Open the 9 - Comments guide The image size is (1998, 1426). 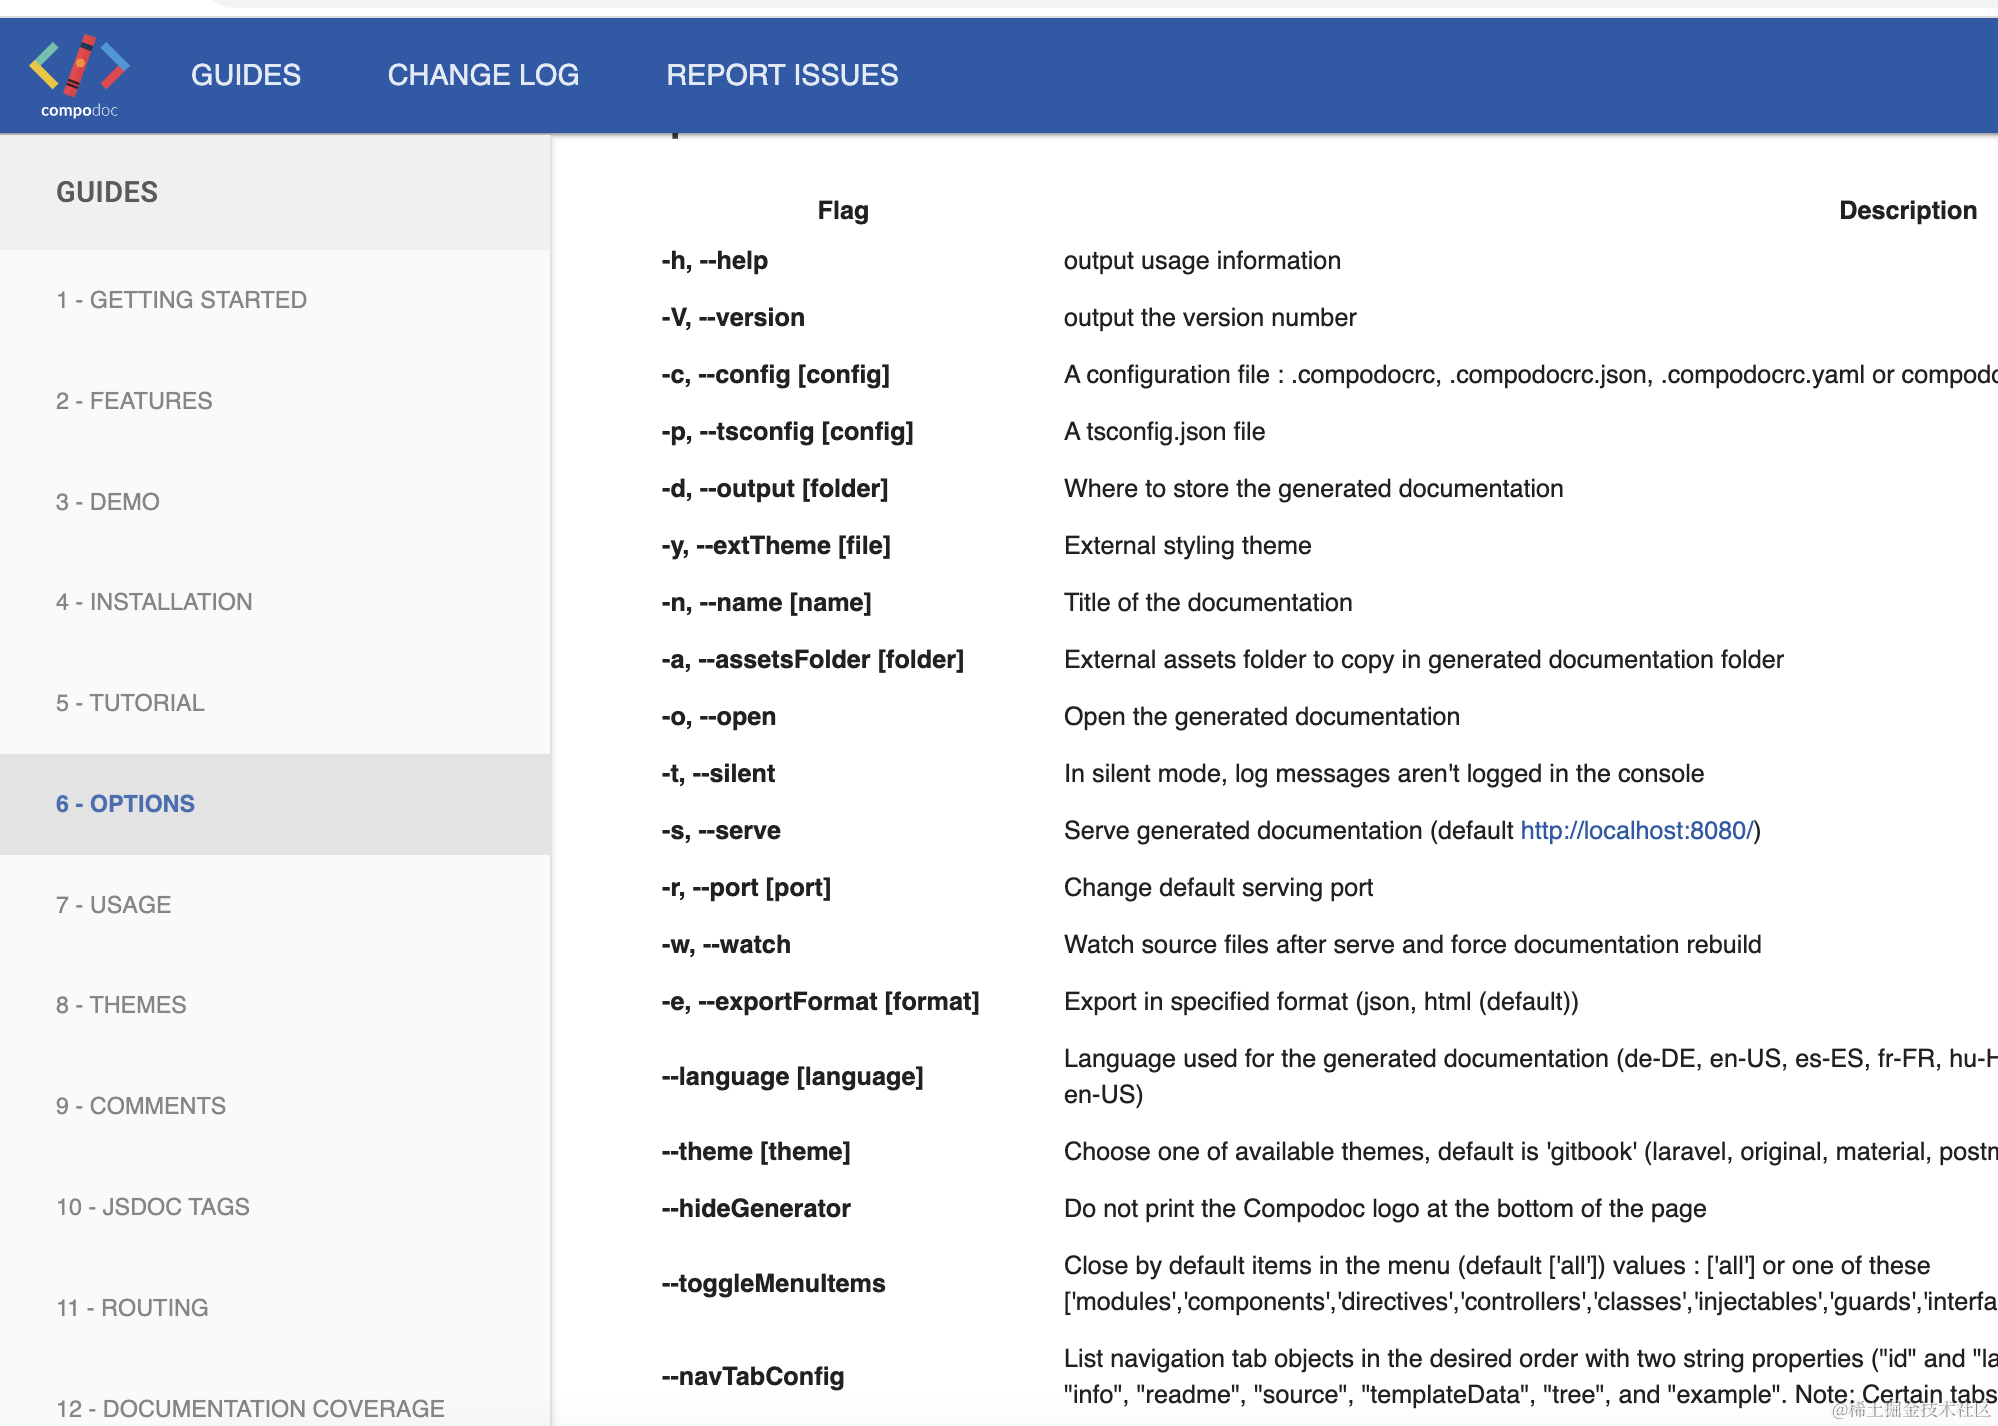pos(141,1106)
